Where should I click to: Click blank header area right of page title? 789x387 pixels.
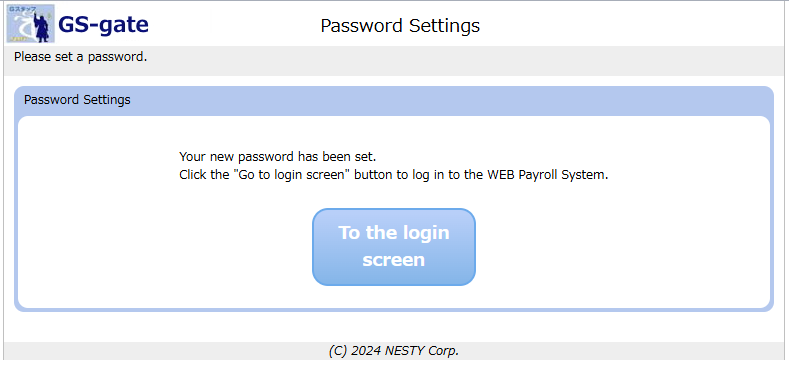coord(629,25)
